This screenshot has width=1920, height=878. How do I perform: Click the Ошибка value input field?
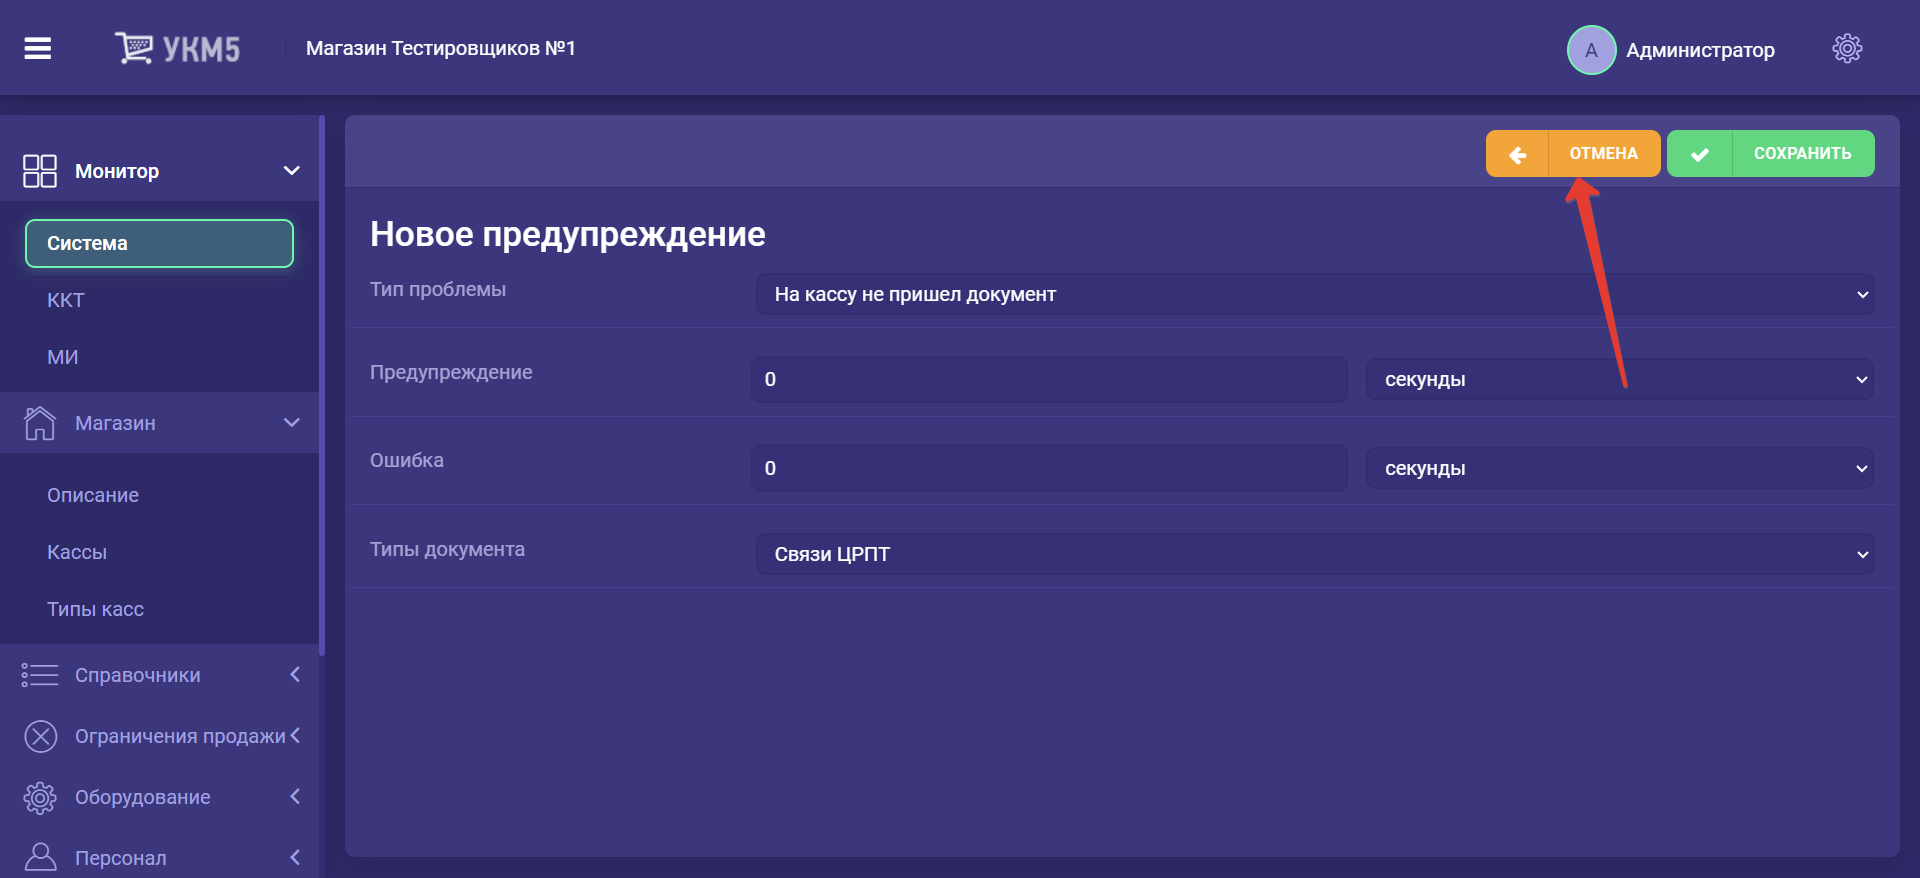1049,468
